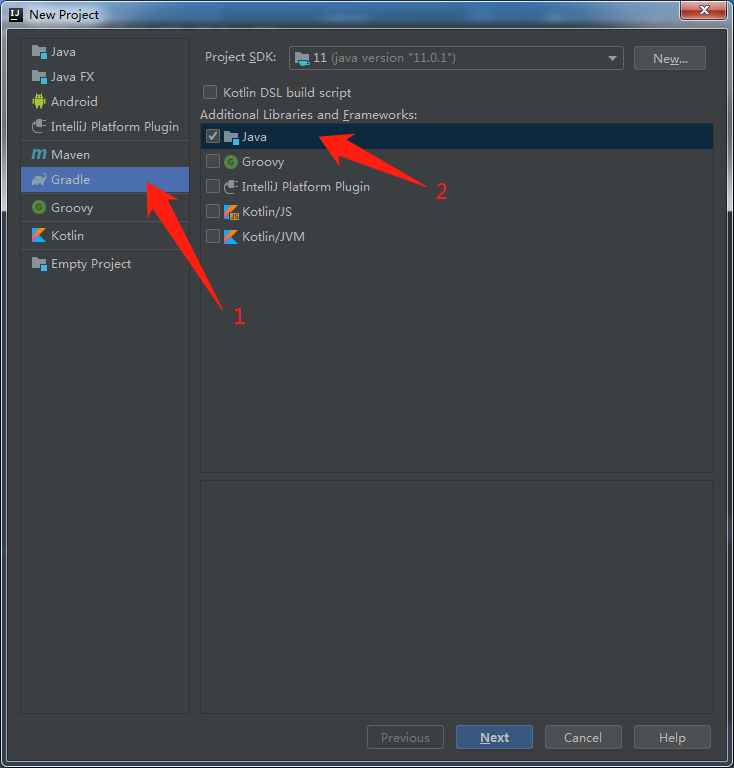Select the Java FX project icon
The width and height of the screenshot is (734, 768).
point(39,76)
